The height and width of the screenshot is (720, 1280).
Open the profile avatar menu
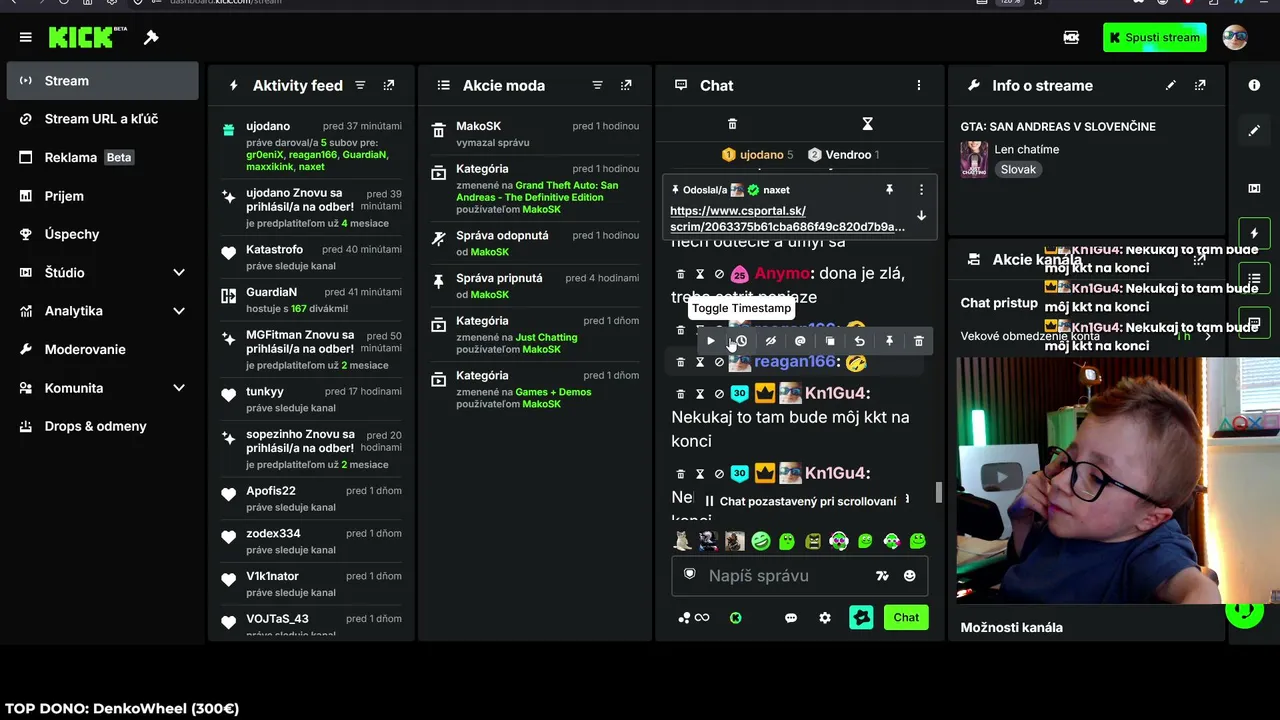[x=1235, y=38]
